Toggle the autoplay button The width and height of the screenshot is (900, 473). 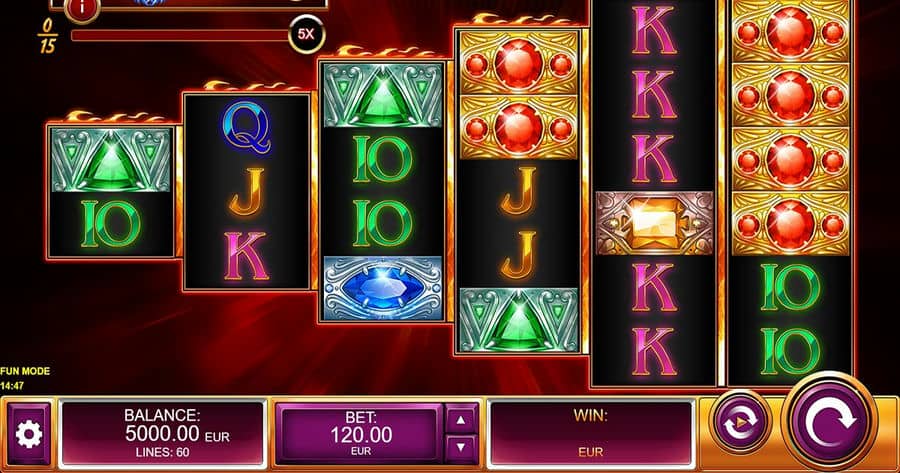(740, 424)
